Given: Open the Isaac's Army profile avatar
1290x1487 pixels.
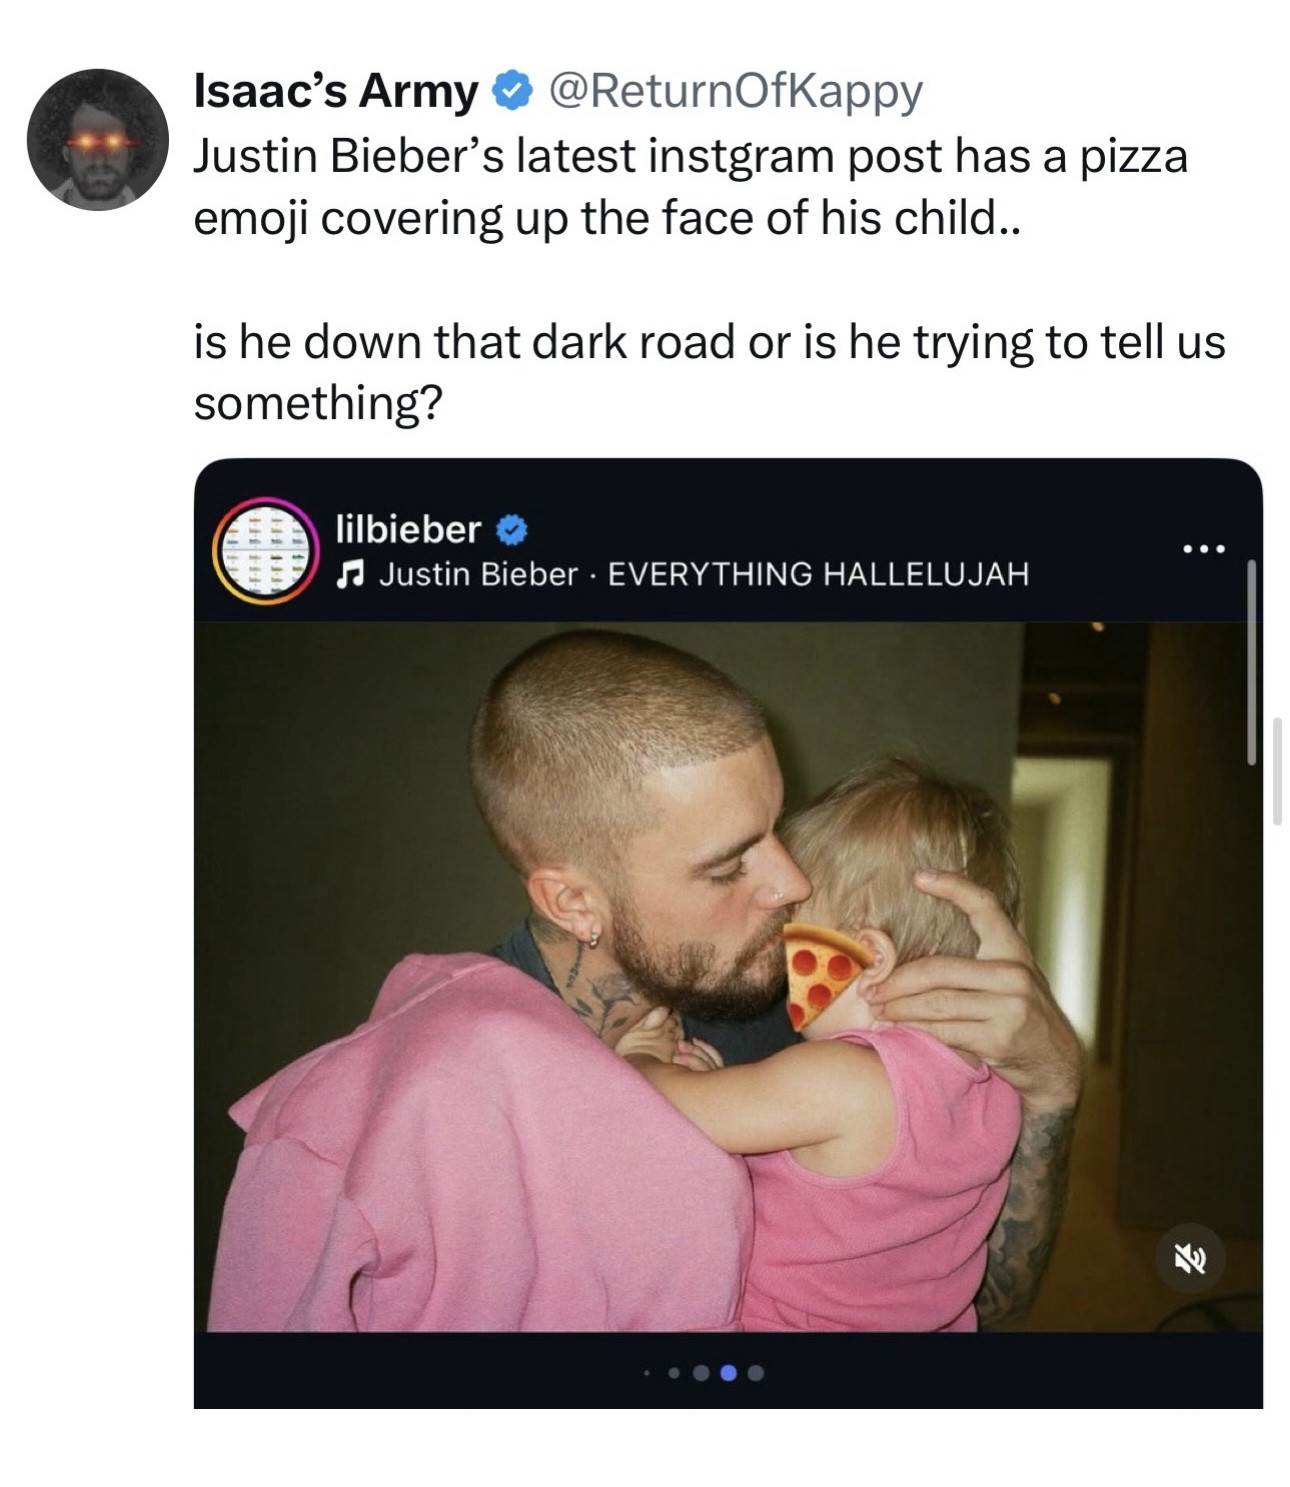Looking at the screenshot, I should [x=98, y=139].
